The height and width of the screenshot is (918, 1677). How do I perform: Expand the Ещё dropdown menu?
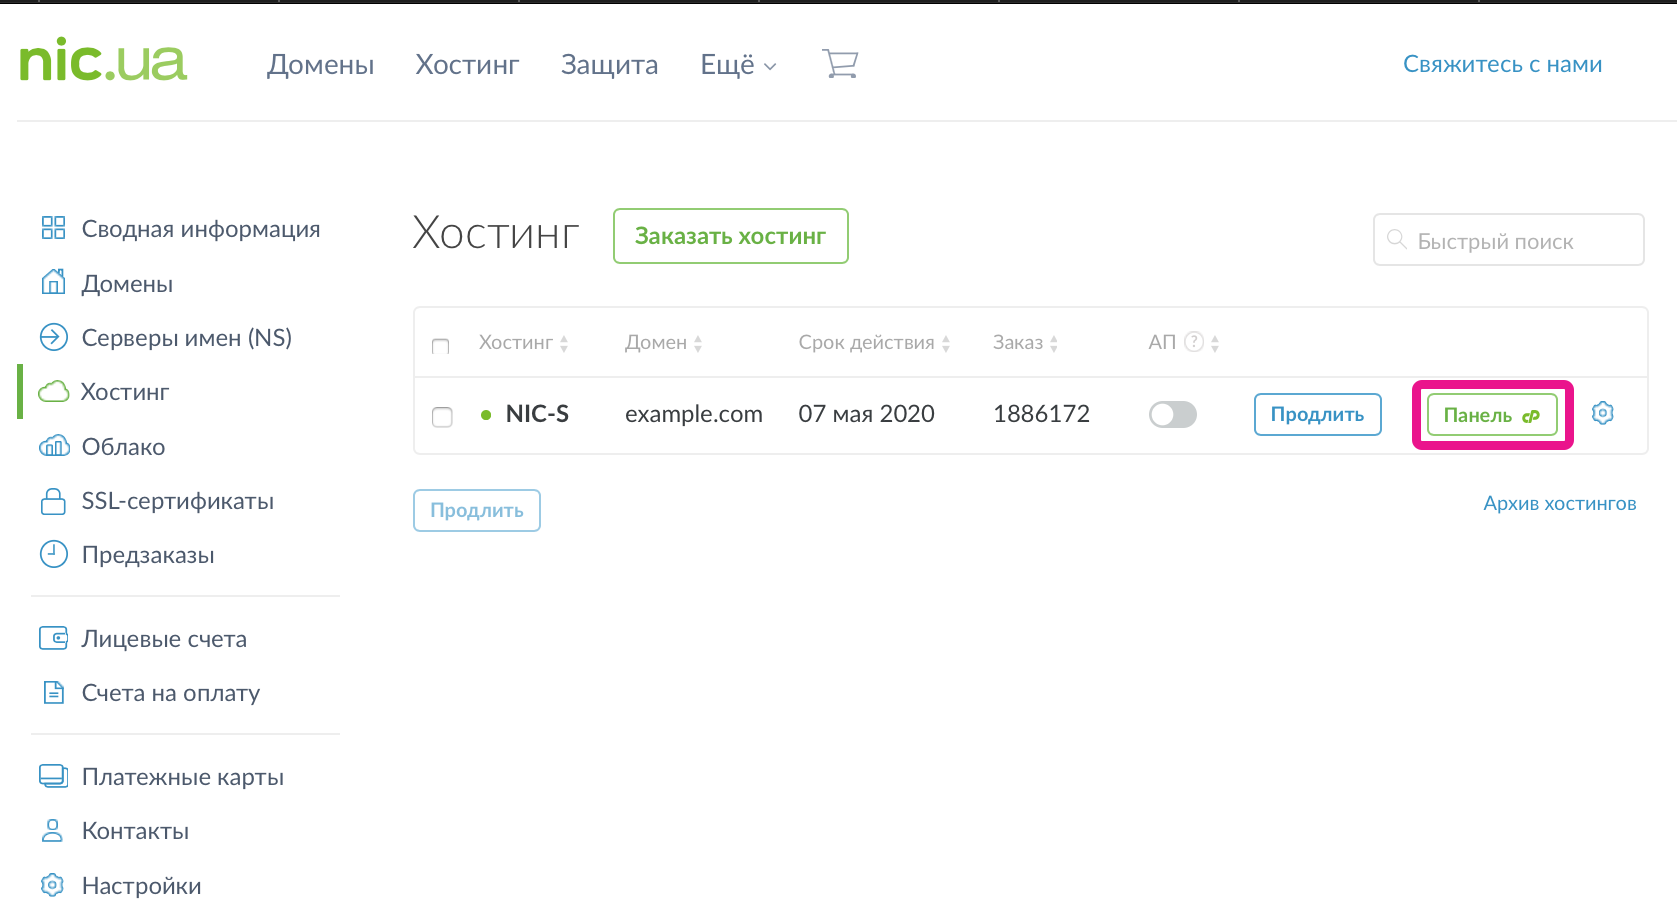click(x=738, y=65)
